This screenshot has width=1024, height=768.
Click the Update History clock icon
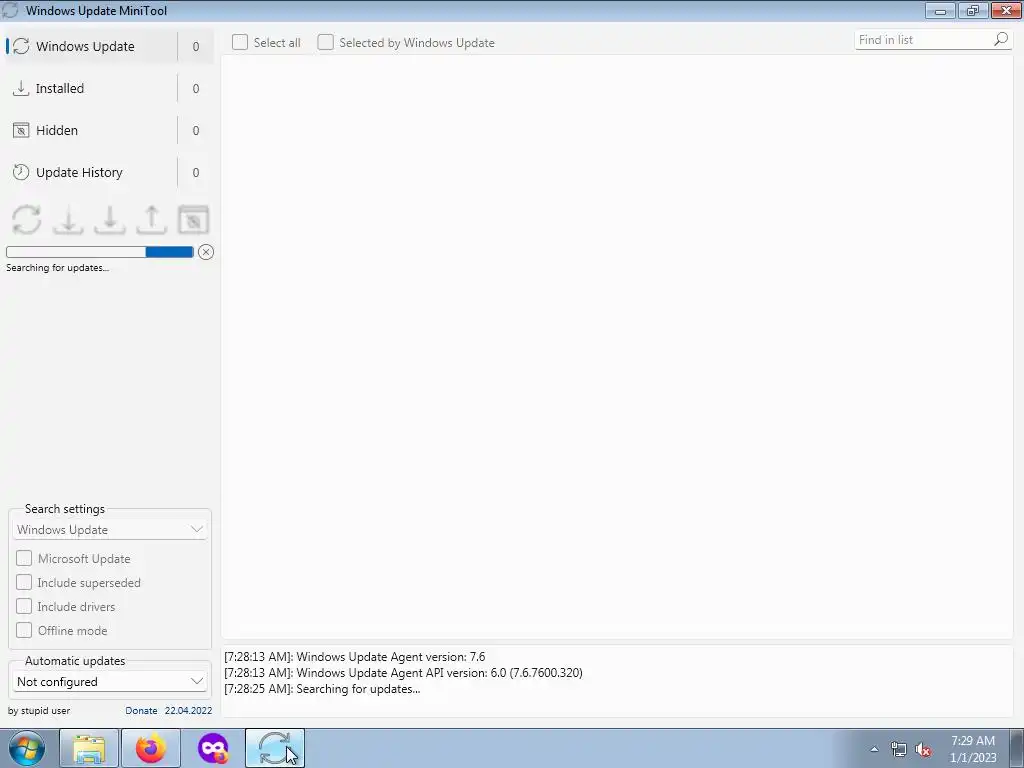point(21,172)
